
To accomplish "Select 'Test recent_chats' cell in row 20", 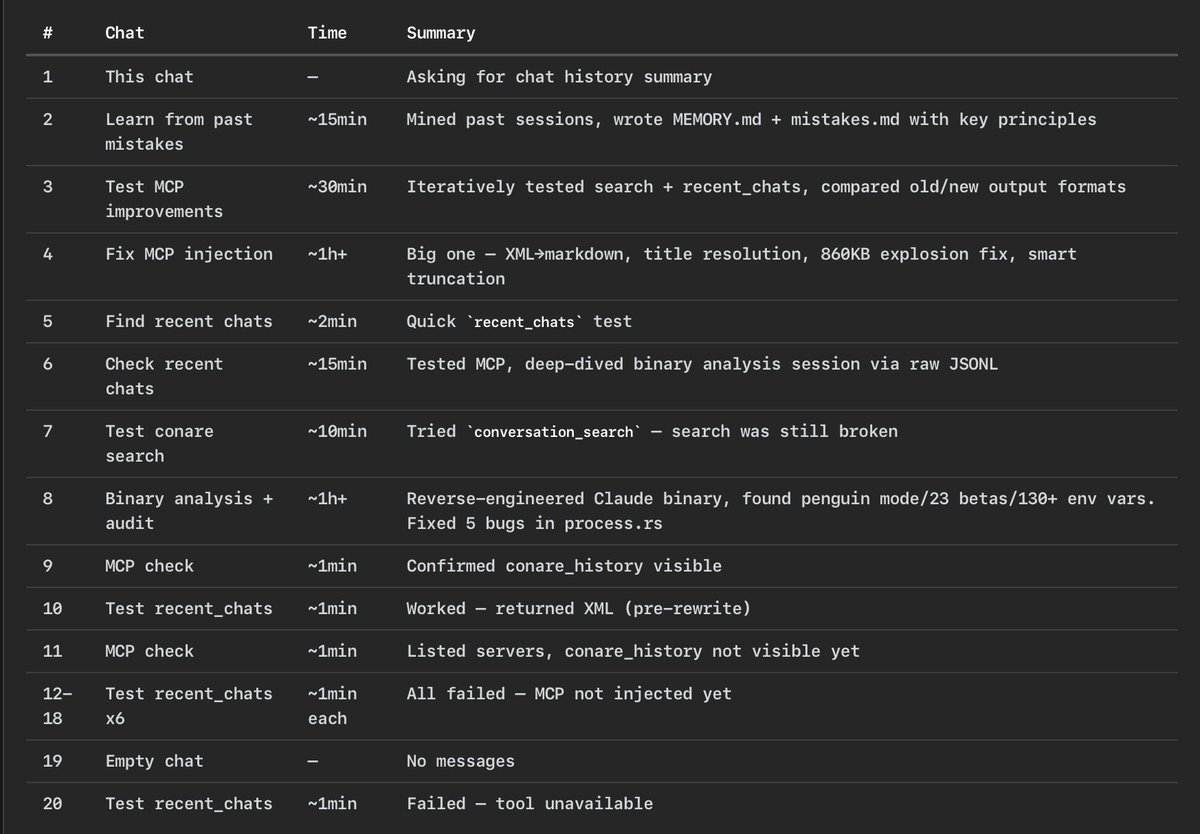I will tap(189, 804).
